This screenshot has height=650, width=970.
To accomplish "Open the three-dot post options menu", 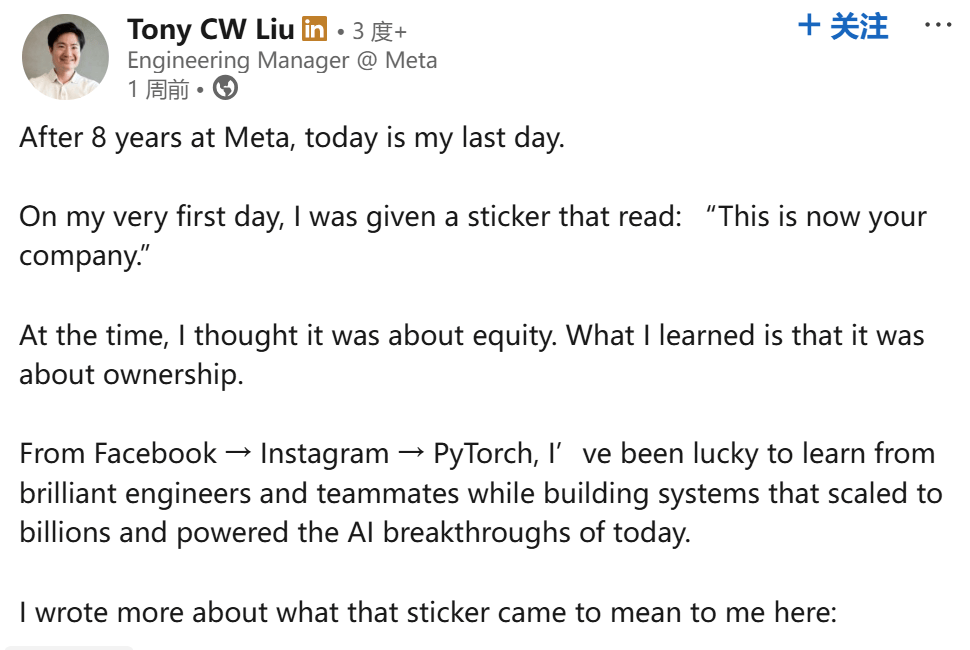I will point(937,25).
